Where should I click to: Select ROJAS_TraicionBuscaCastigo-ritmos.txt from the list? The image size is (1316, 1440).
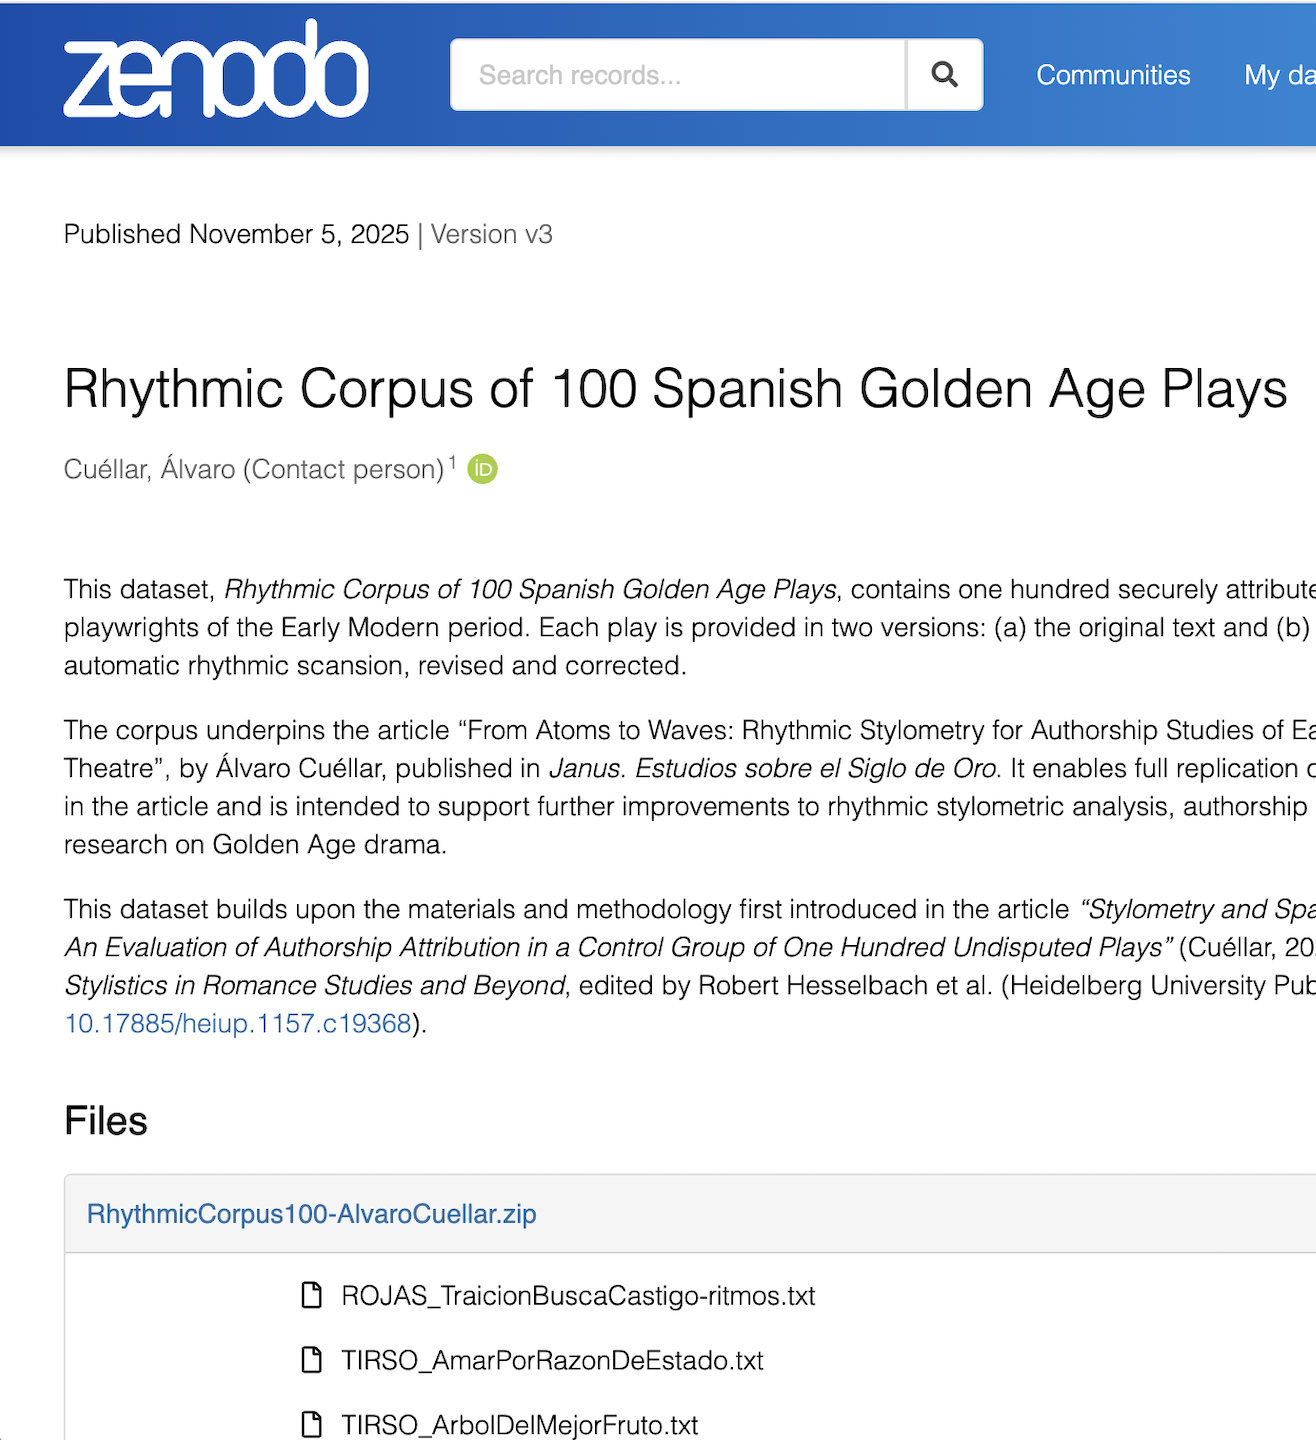coord(577,1294)
